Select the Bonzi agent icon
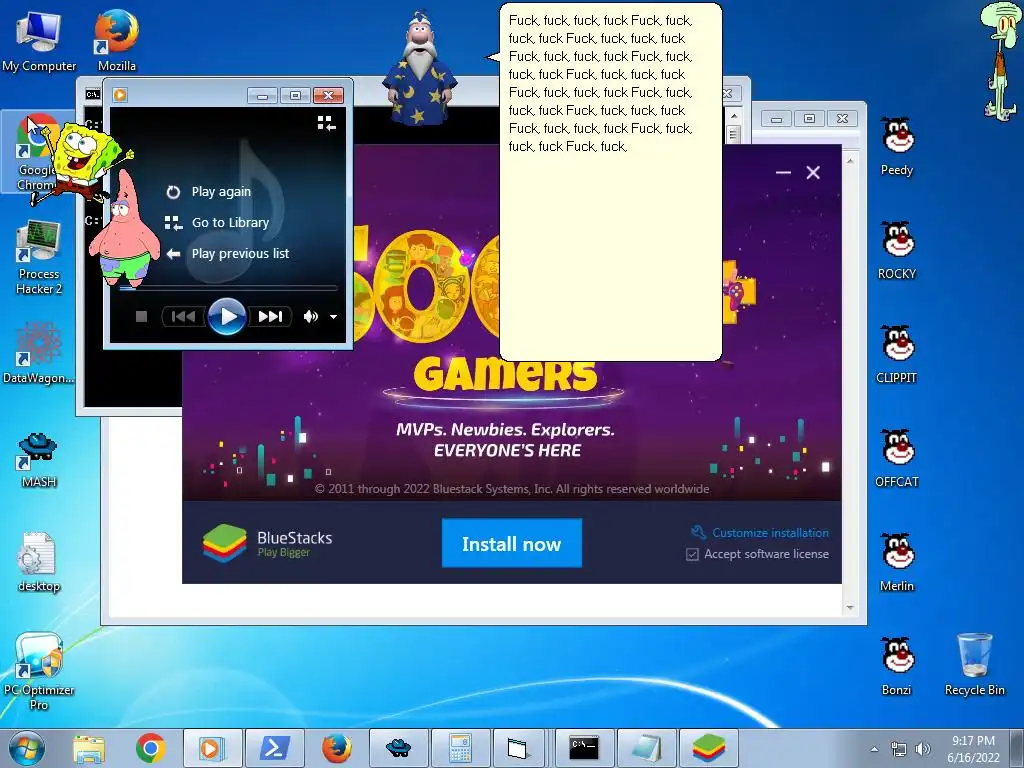This screenshot has width=1024, height=768. (897, 666)
